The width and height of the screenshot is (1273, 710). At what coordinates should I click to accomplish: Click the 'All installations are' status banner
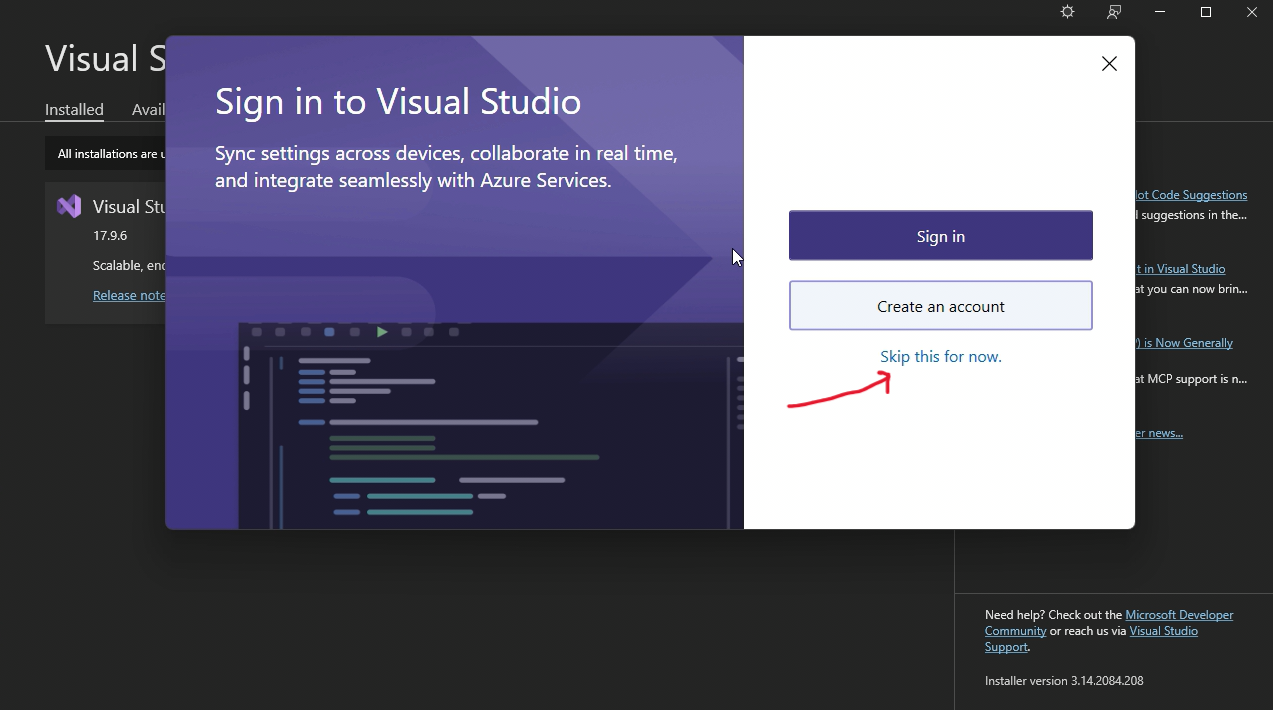[x=106, y=154]
